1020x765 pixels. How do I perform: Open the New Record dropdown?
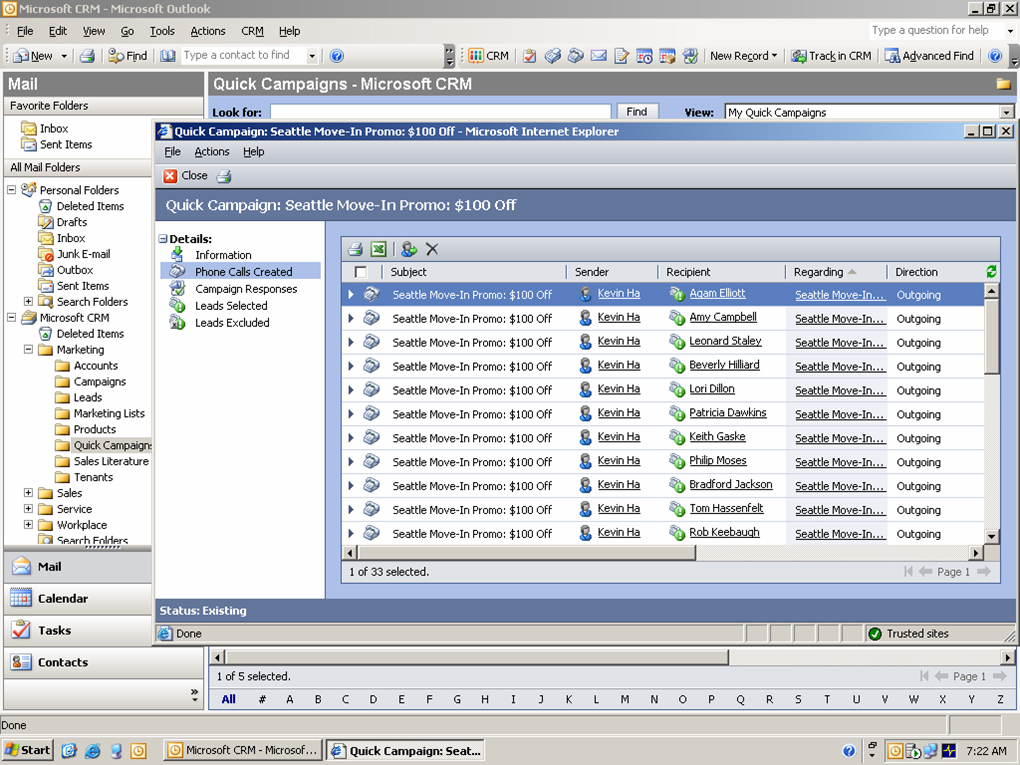pyautogui.click(x=743, y=56)
